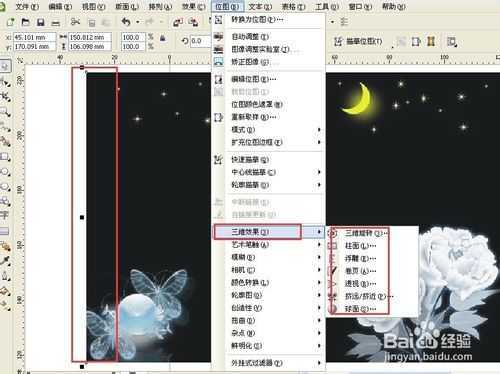Open the undo history dropdown arrow

coord(137,22)
